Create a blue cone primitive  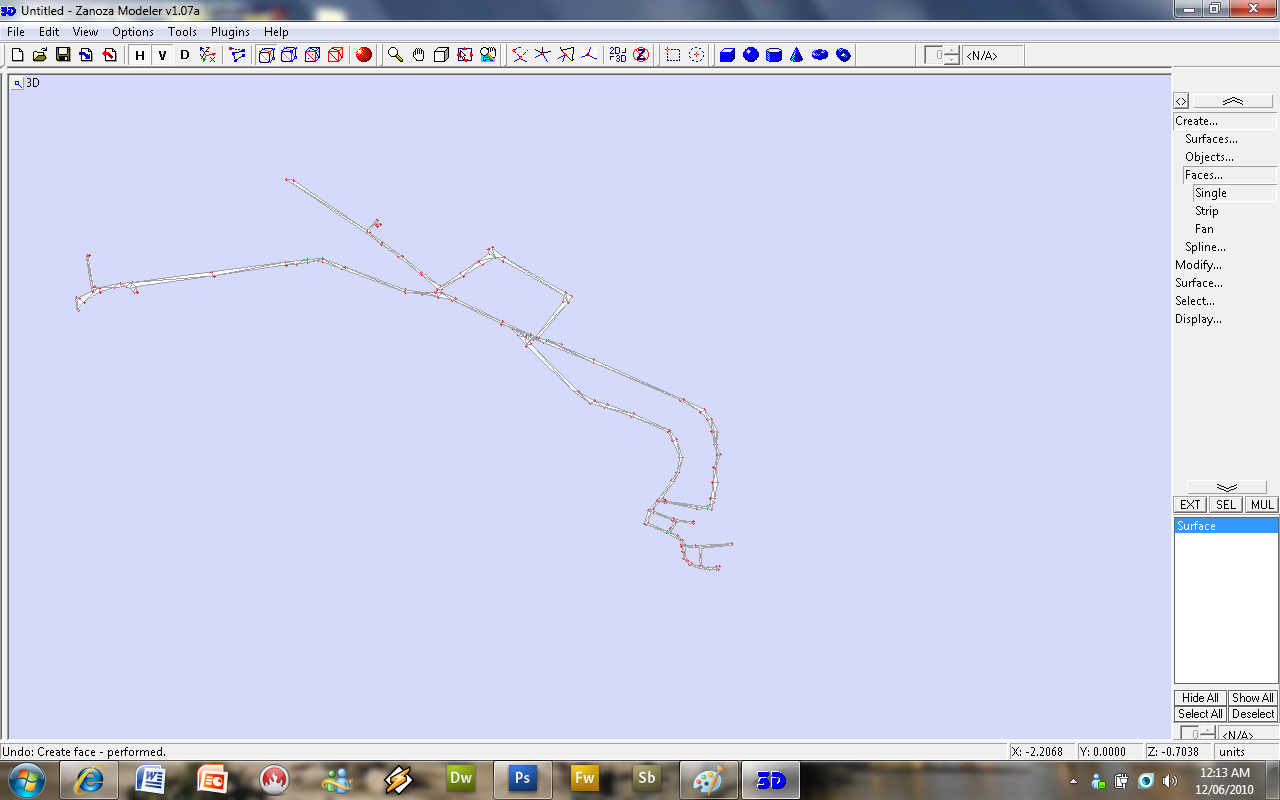797,55
